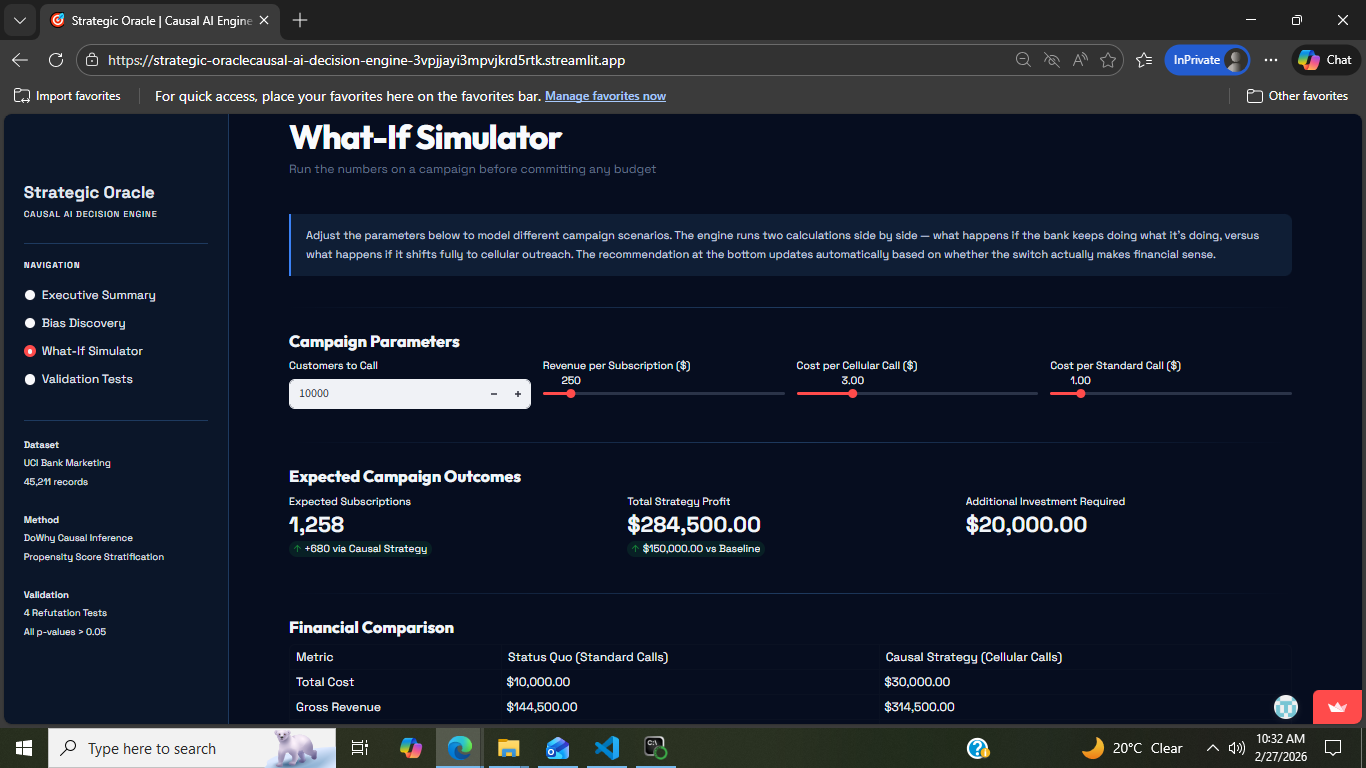The height and width of the screenshot is (768, 1366).
Task: Click the $150,000.00 vs Baseline badge
Action: [x=695, y=549]
